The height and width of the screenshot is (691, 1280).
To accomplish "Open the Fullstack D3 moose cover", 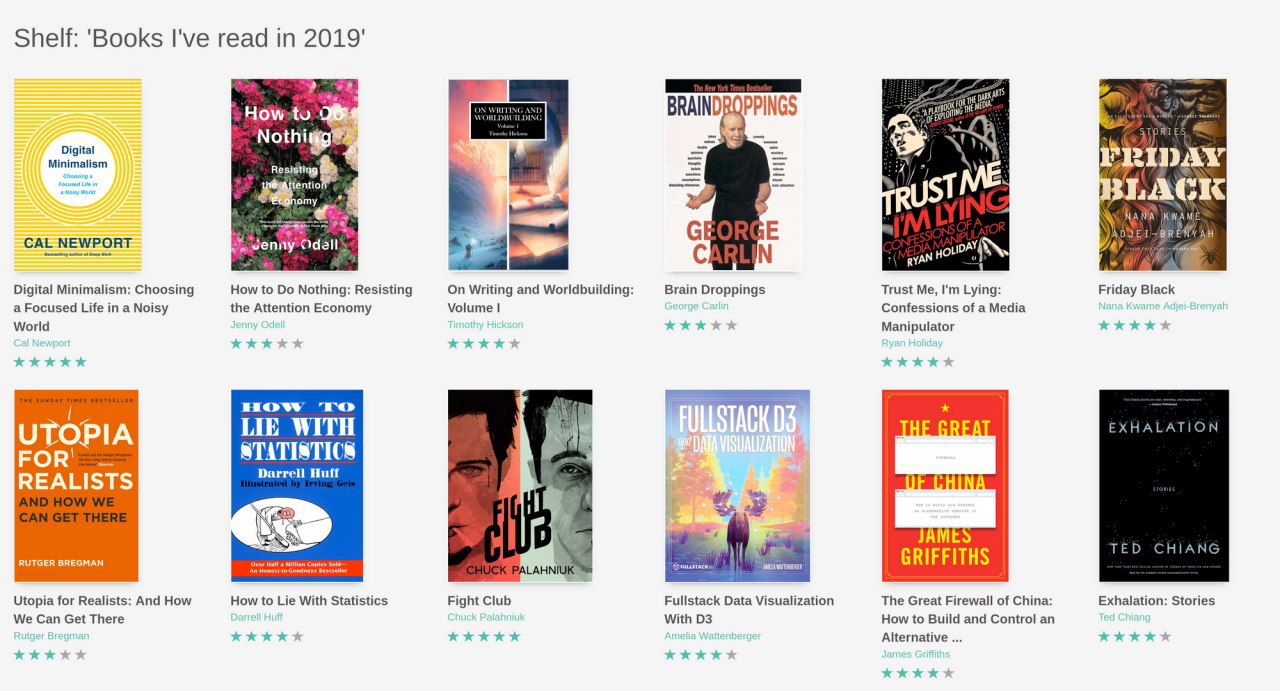I will 737,486.
